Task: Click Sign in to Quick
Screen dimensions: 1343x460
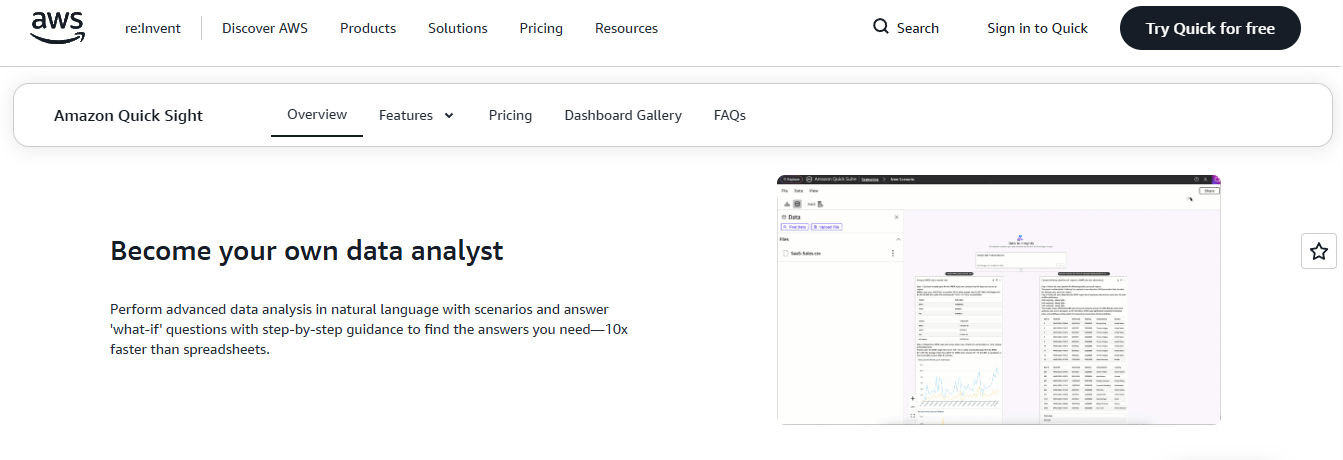Action: click(x=1037, y=28)
